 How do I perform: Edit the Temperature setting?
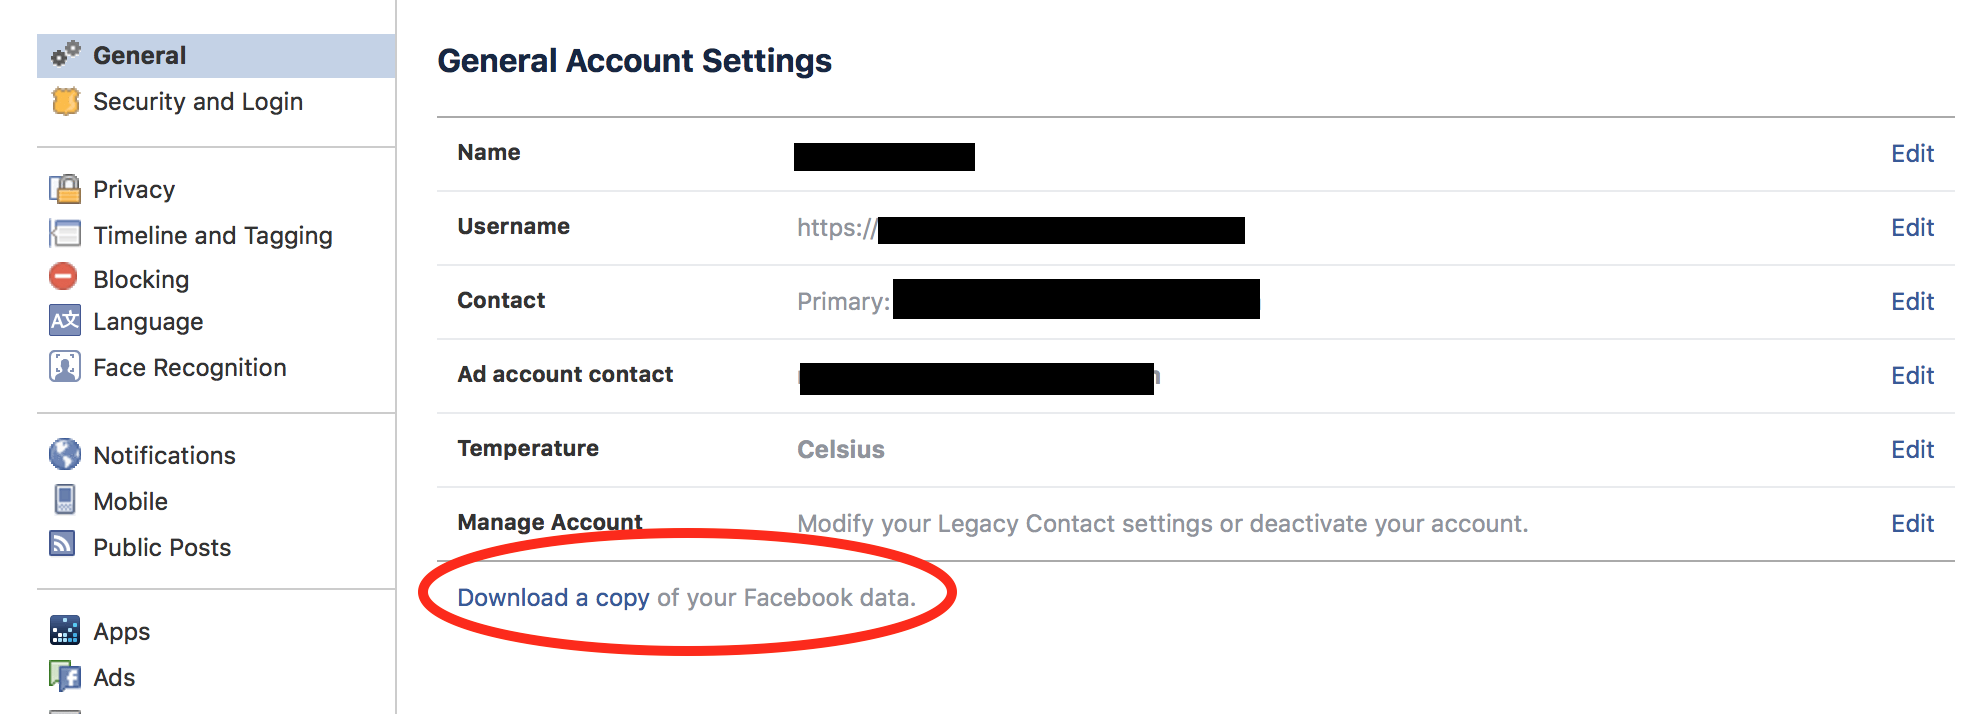[x=1912, y=450]
